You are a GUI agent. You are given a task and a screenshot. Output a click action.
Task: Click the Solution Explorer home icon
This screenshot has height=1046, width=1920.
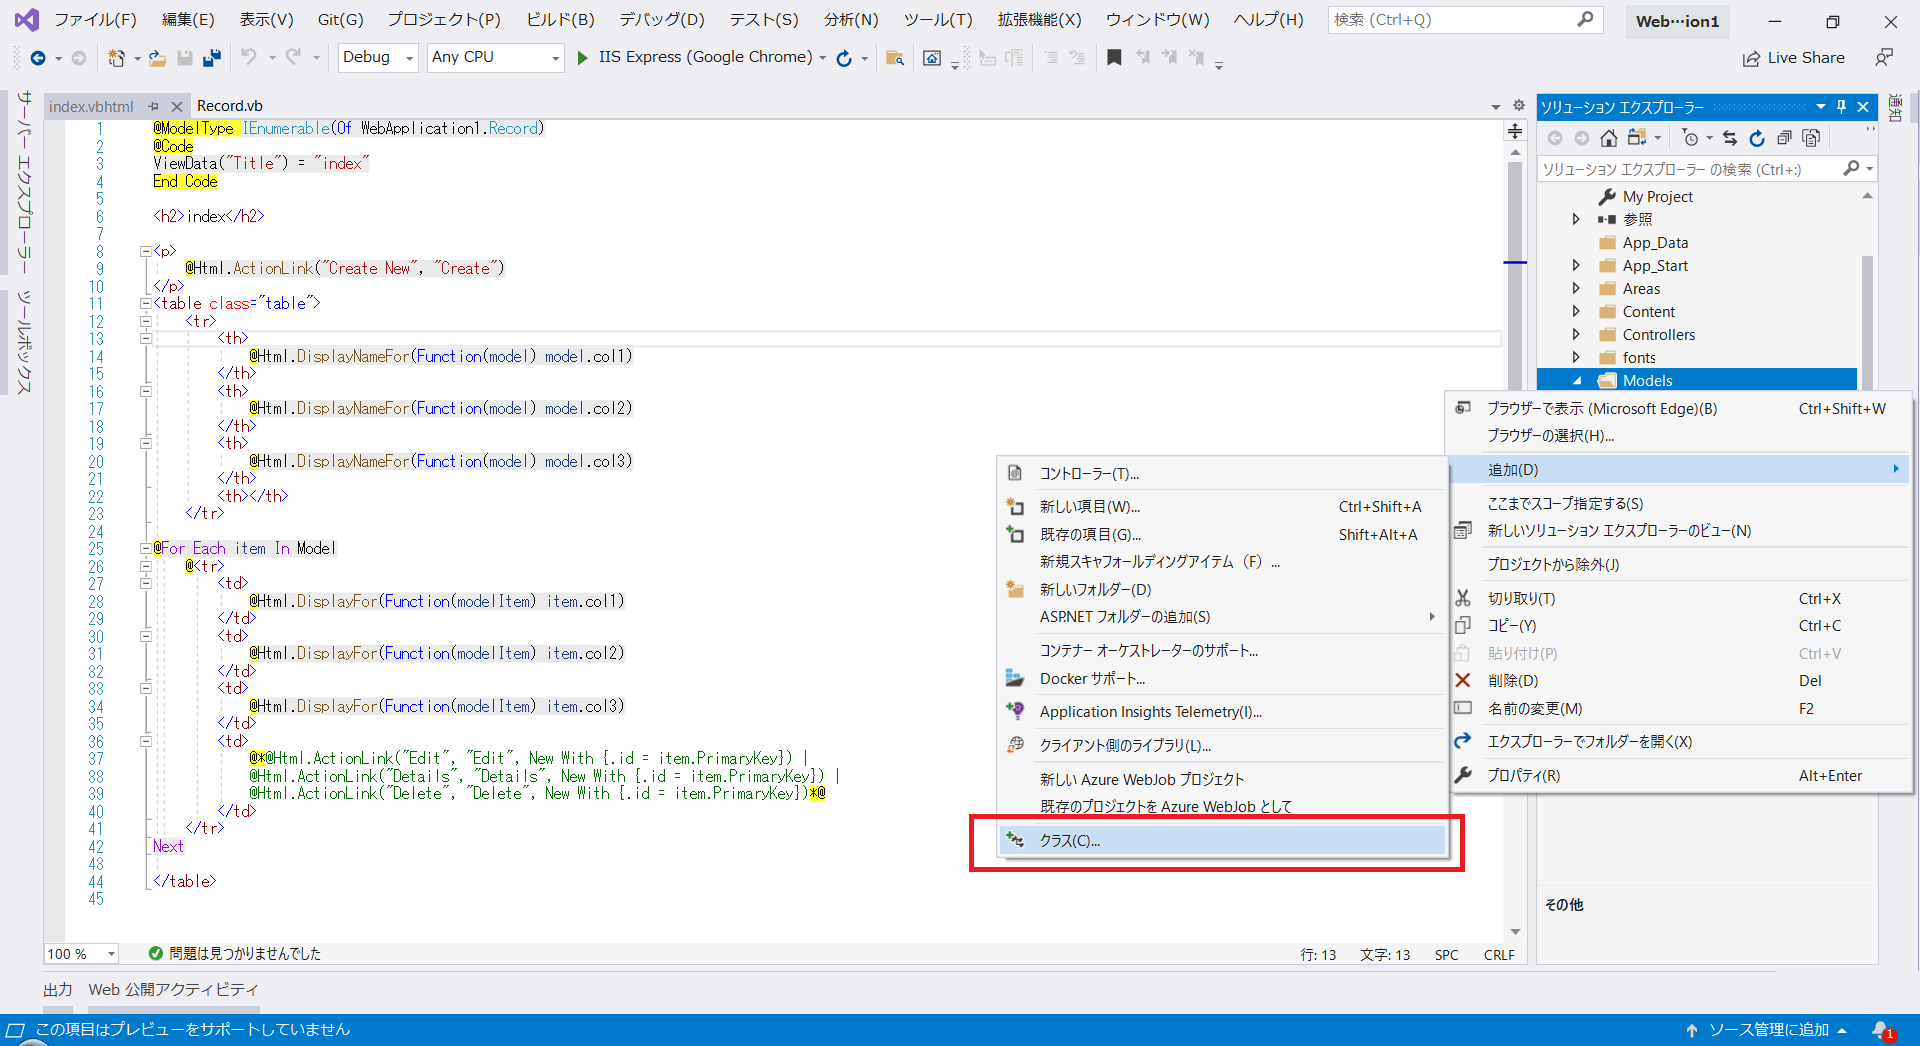(x=1608, y=138)
